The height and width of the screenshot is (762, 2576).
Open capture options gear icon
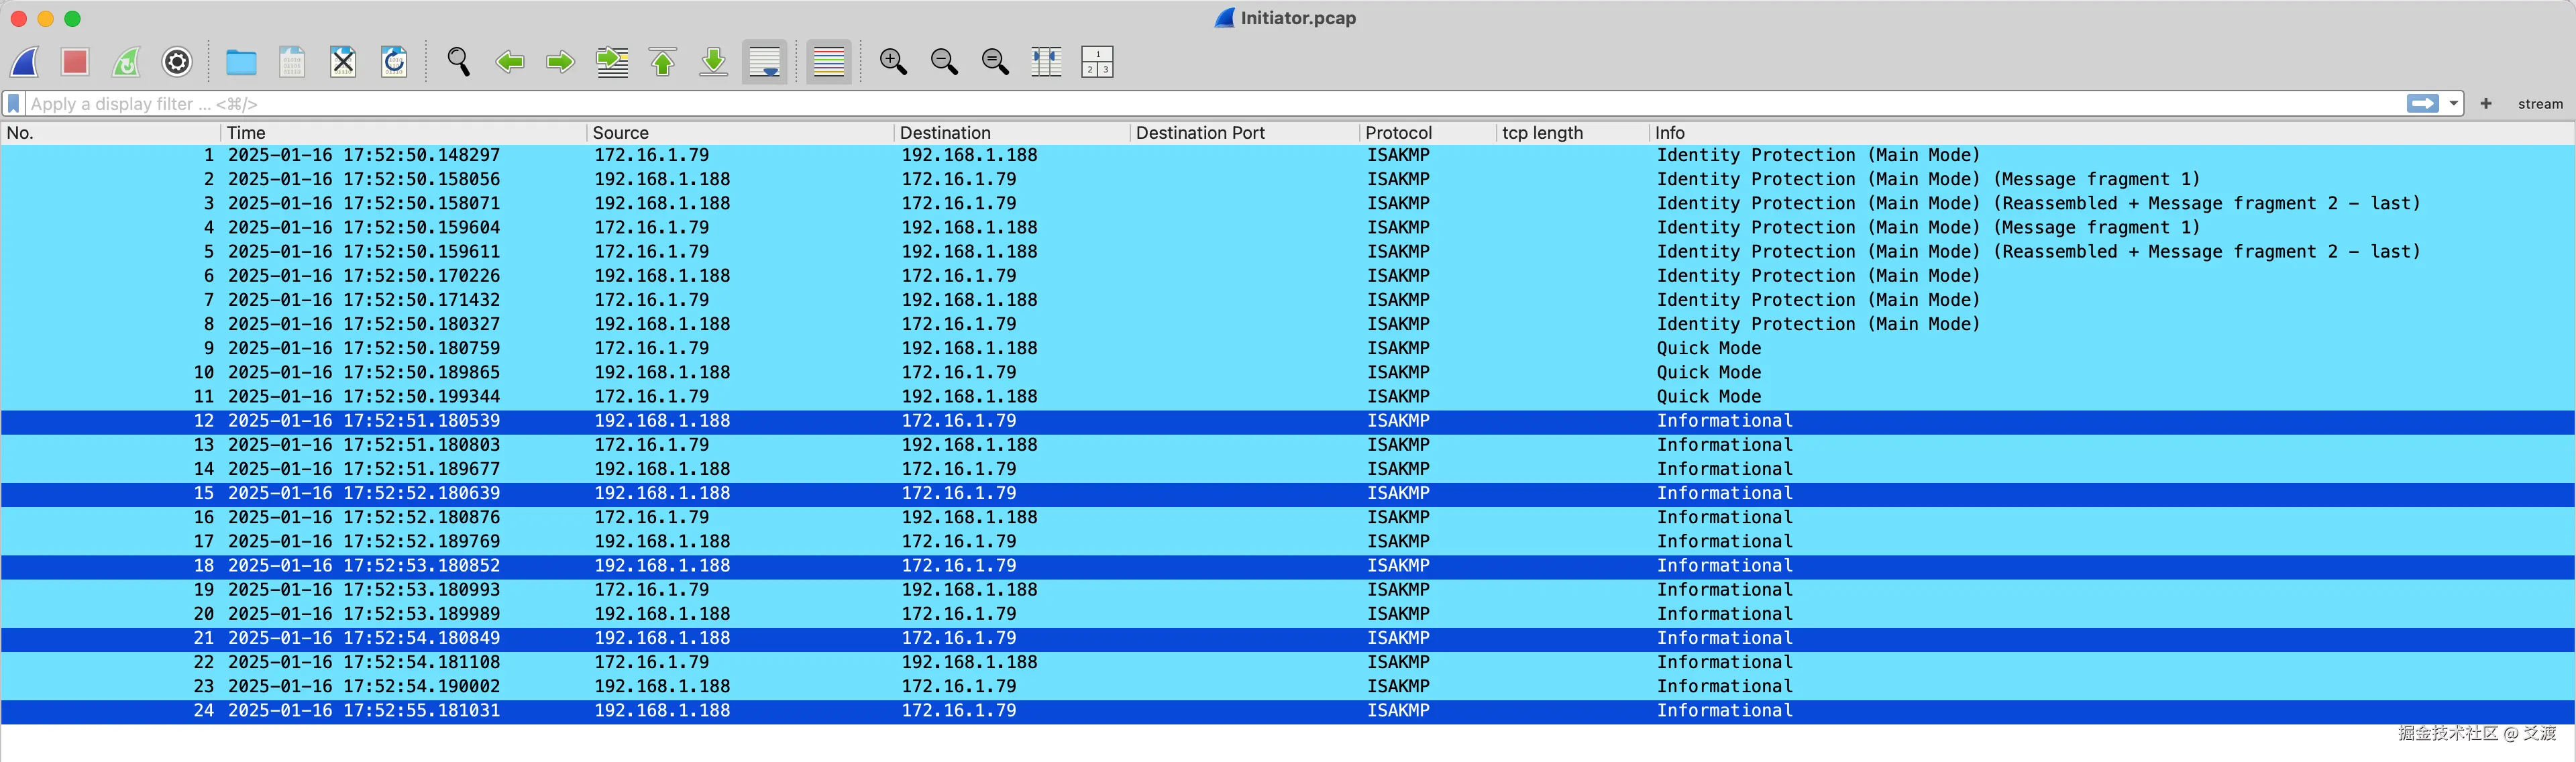[x=177, y=62]
